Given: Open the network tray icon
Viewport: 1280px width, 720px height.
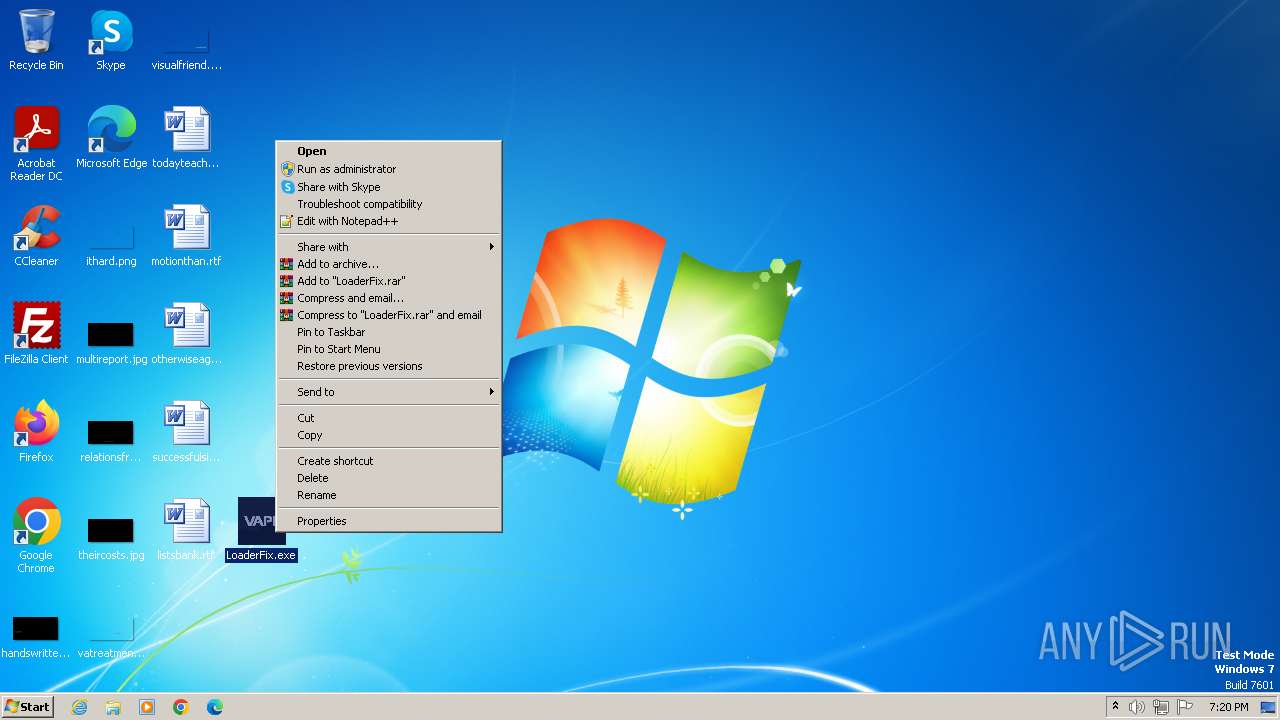Looking at the screenshot, I should click(x=1161, y=707).
